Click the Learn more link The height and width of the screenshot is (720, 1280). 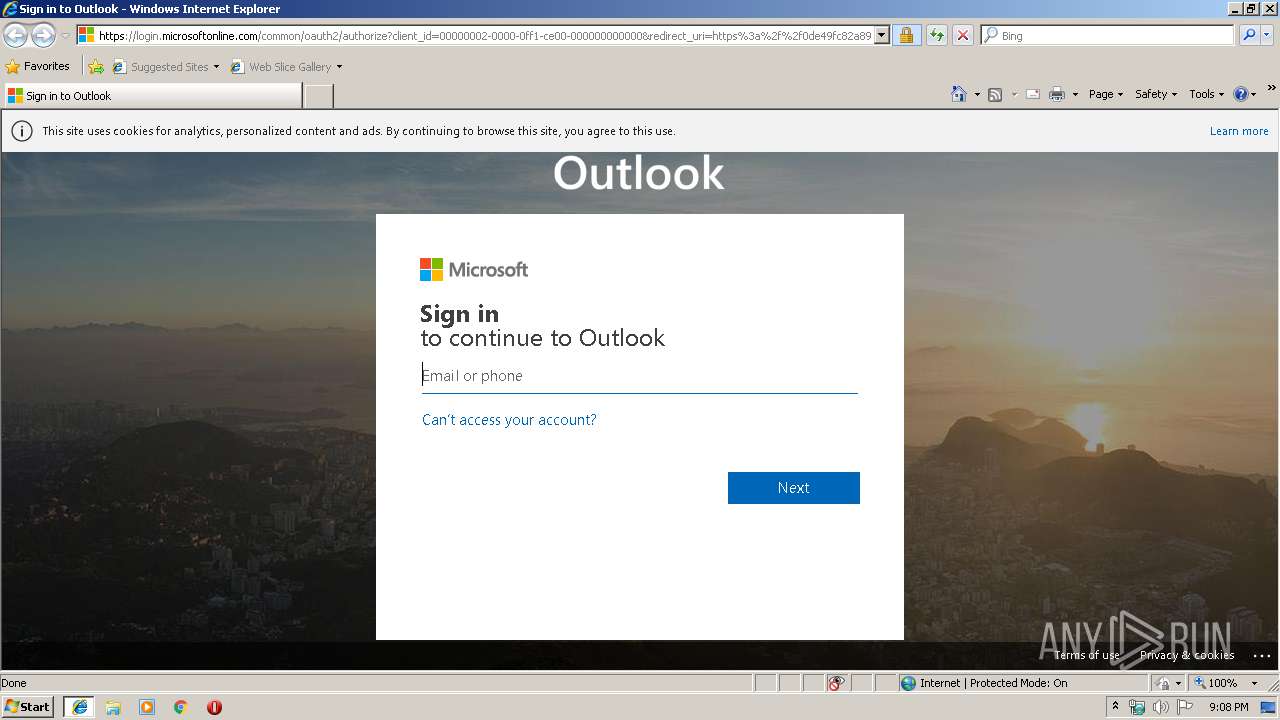(1239, 131)
